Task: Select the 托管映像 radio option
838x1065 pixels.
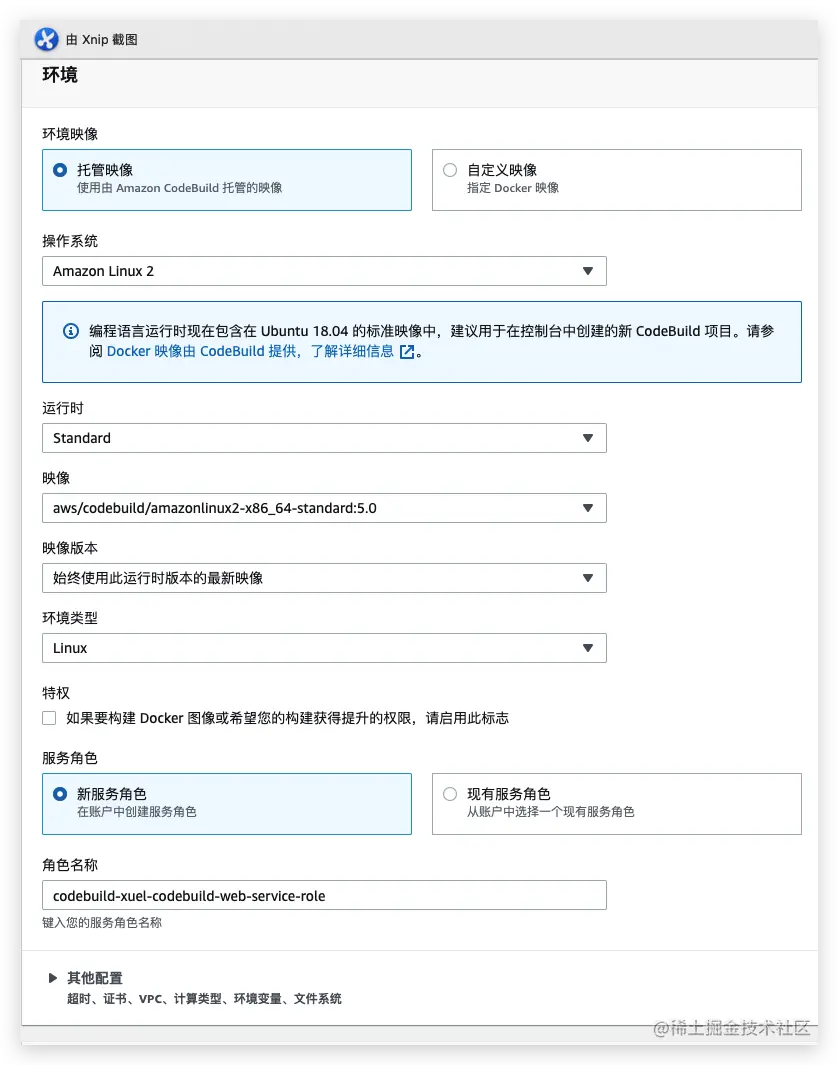Action: pos(60,170)
